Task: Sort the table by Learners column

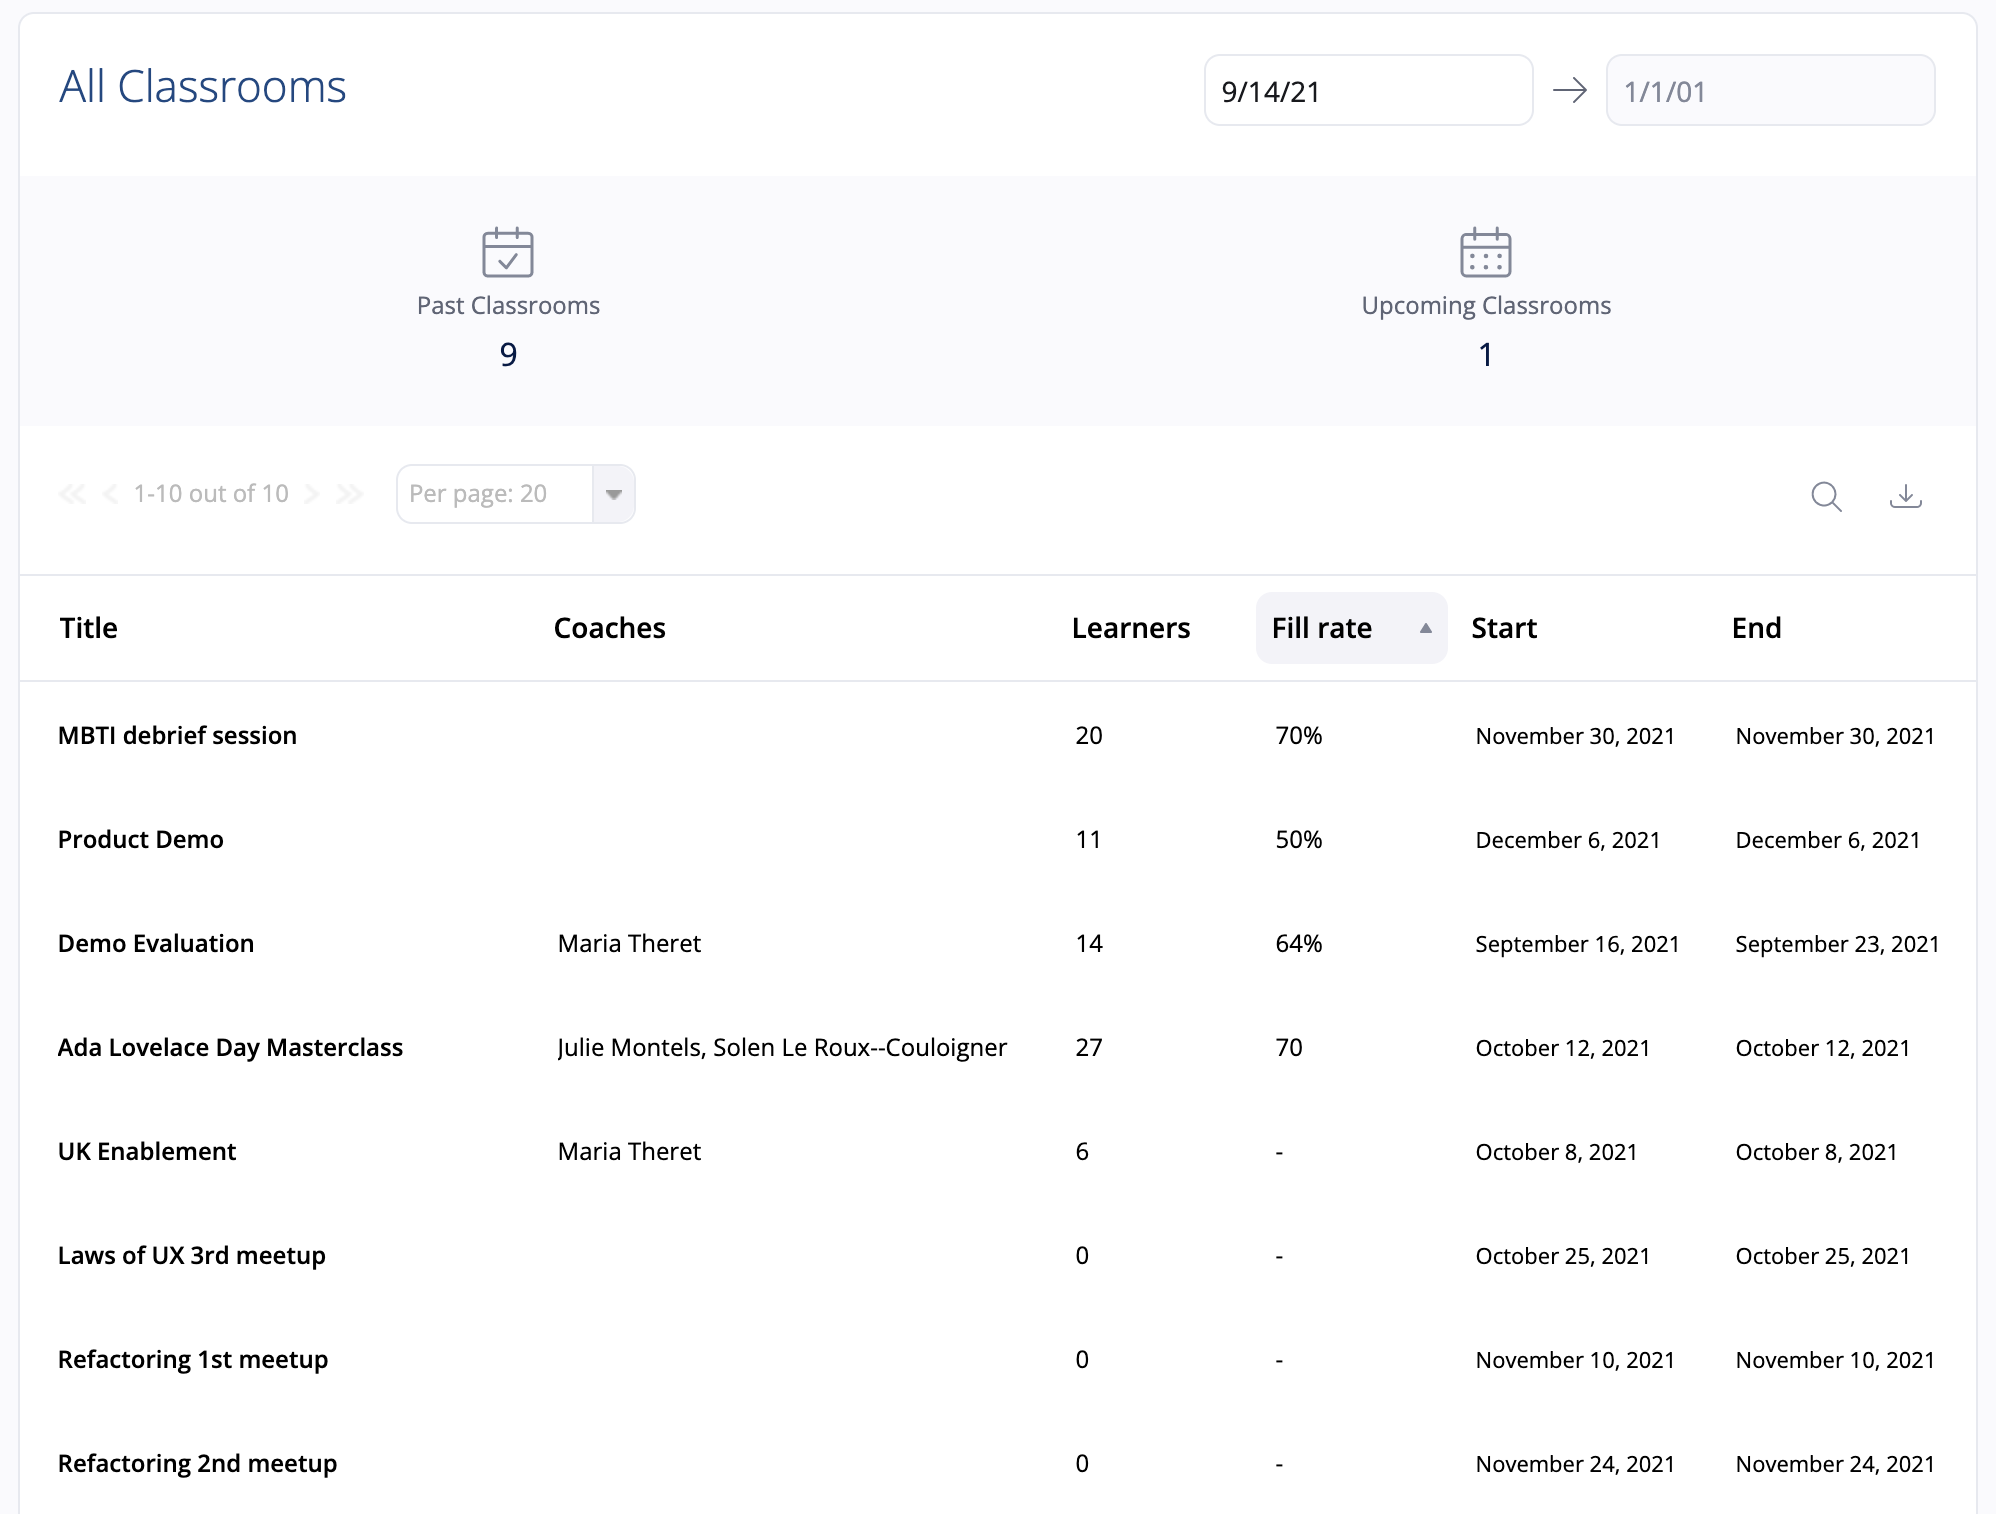Action: click(x=1131, y=628)
